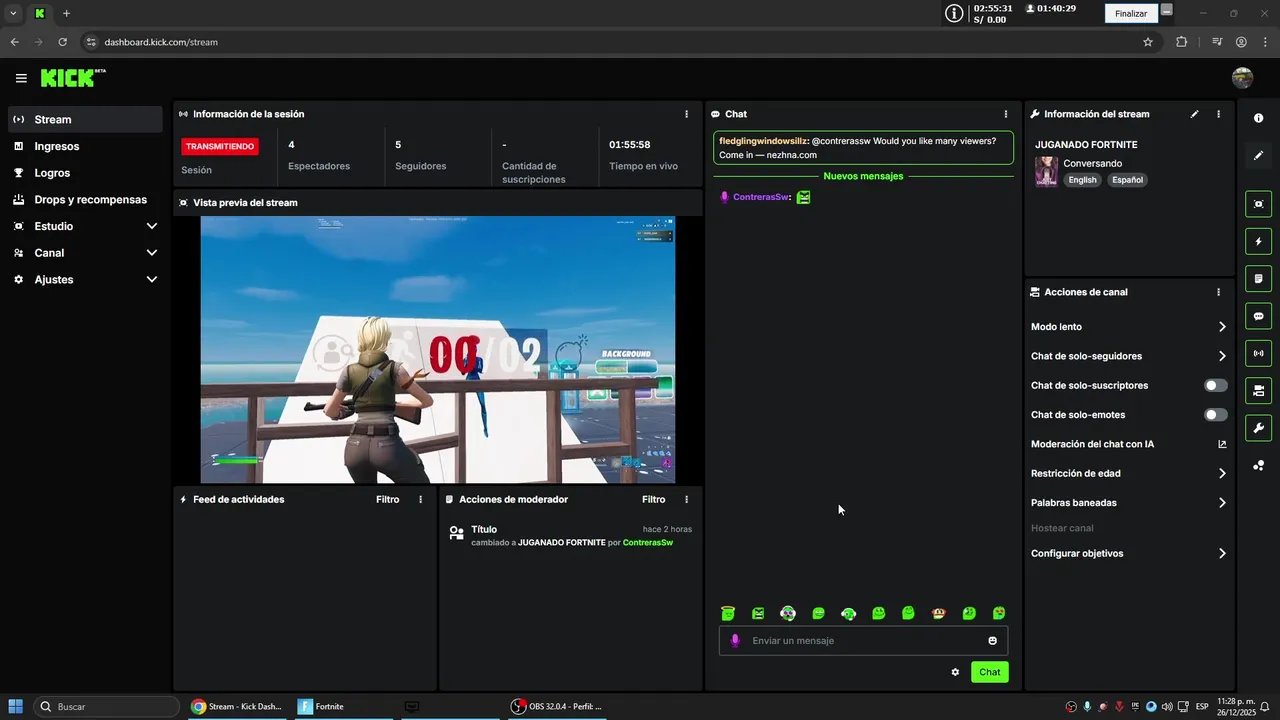Focus the Enviar un mensaje input field
This screenshot has width=1280, height=720.
click(x=863, y=641)
